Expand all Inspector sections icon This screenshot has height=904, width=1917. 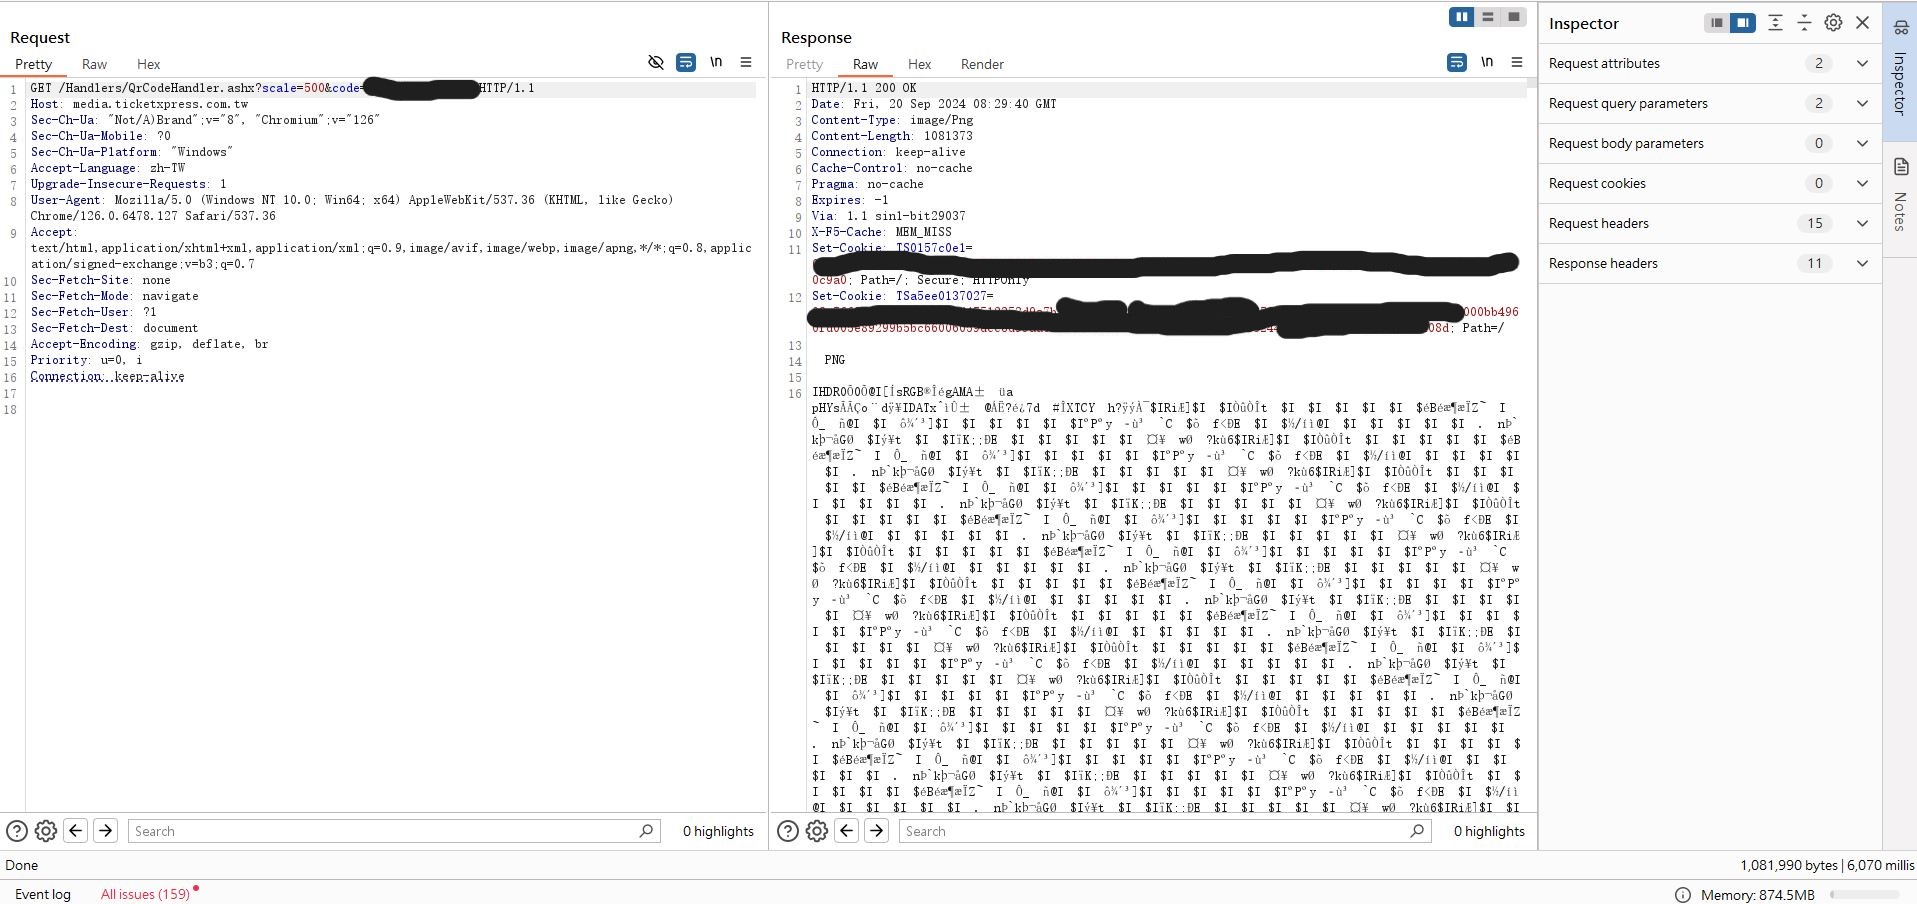tap(1775, 23)
